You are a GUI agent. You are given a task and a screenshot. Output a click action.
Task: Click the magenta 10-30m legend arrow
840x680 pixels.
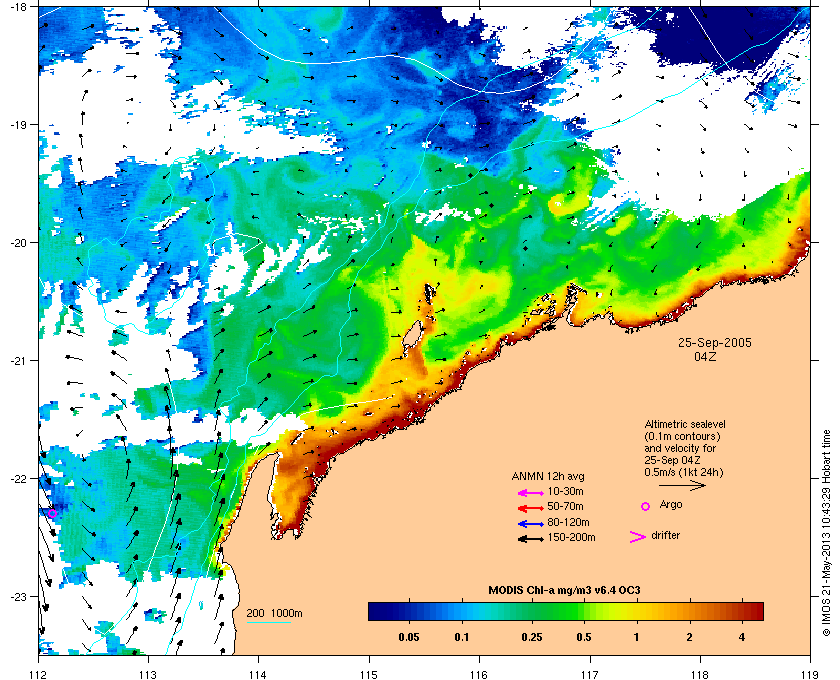coord(531,492)
